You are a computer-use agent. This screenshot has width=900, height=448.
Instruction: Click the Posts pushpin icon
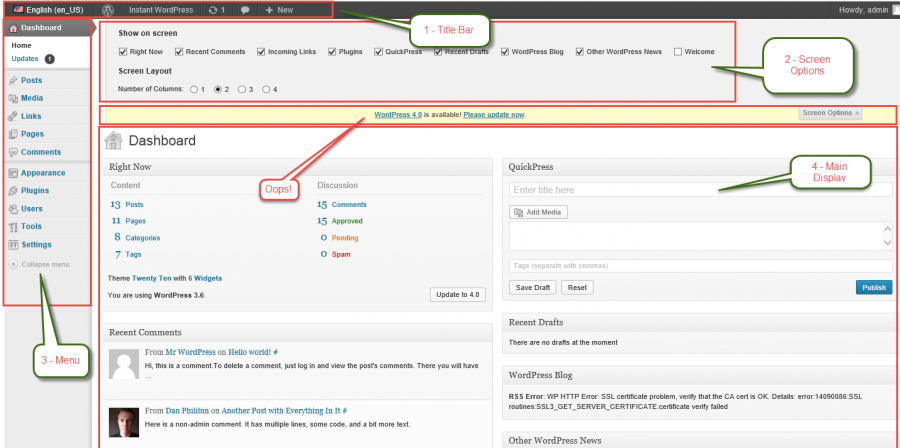(x=13, y=81)
